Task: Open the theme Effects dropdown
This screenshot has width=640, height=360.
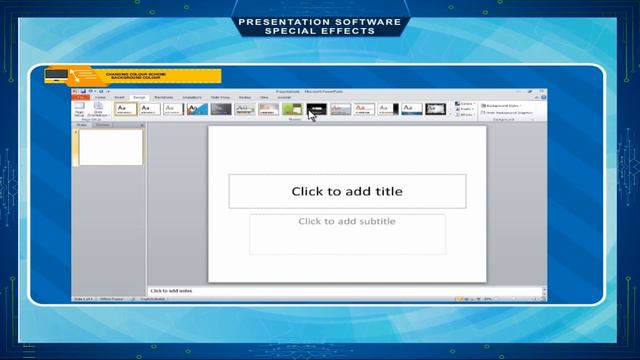Action: click(x=464, y=115)
